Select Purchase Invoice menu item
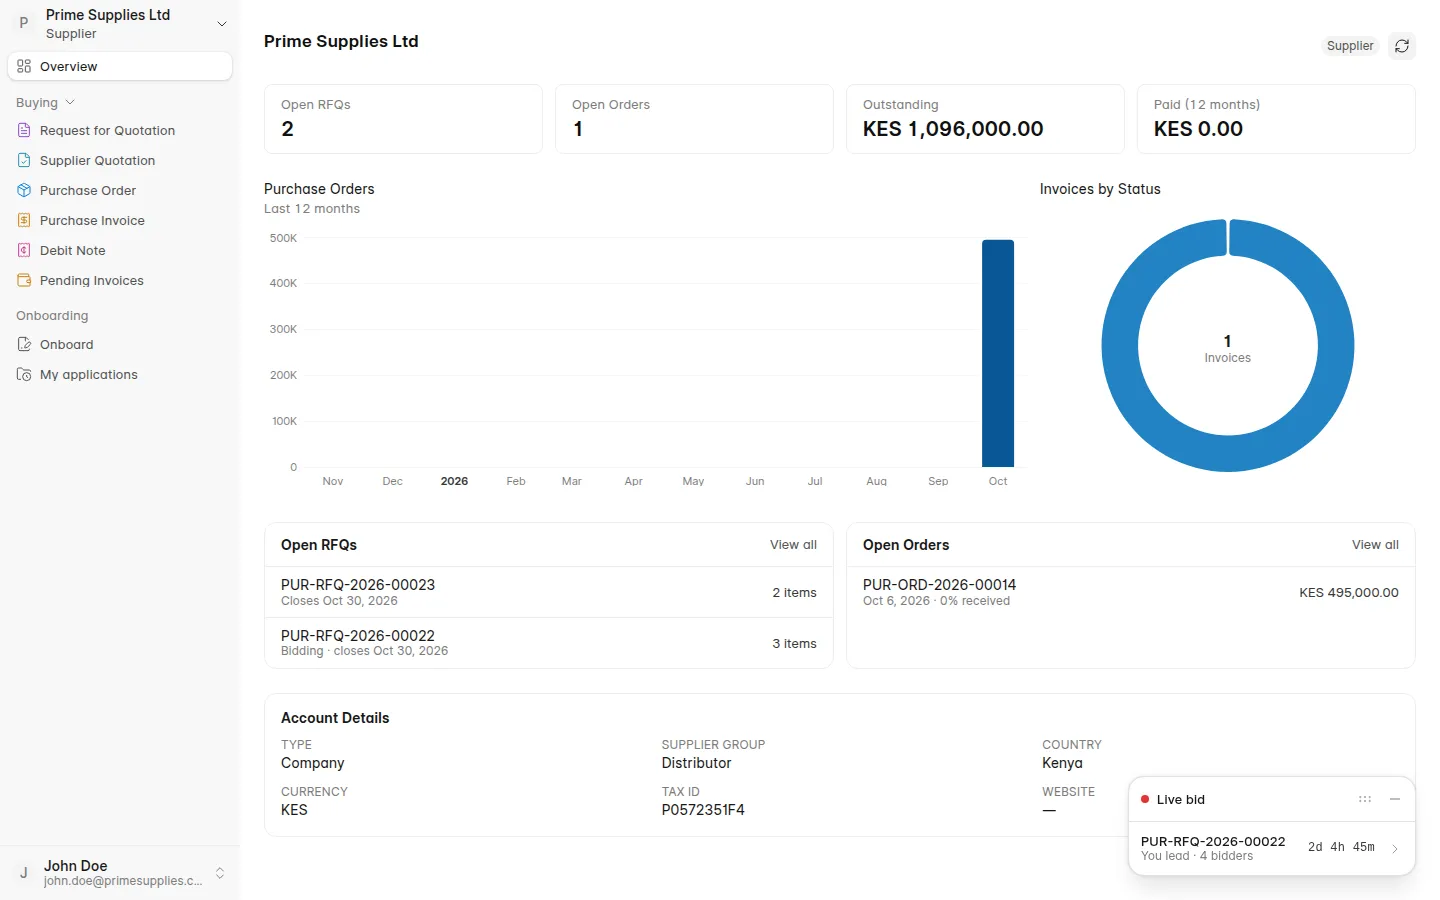The height and width of the screenshot is (900, 1440). pos(120,220)
